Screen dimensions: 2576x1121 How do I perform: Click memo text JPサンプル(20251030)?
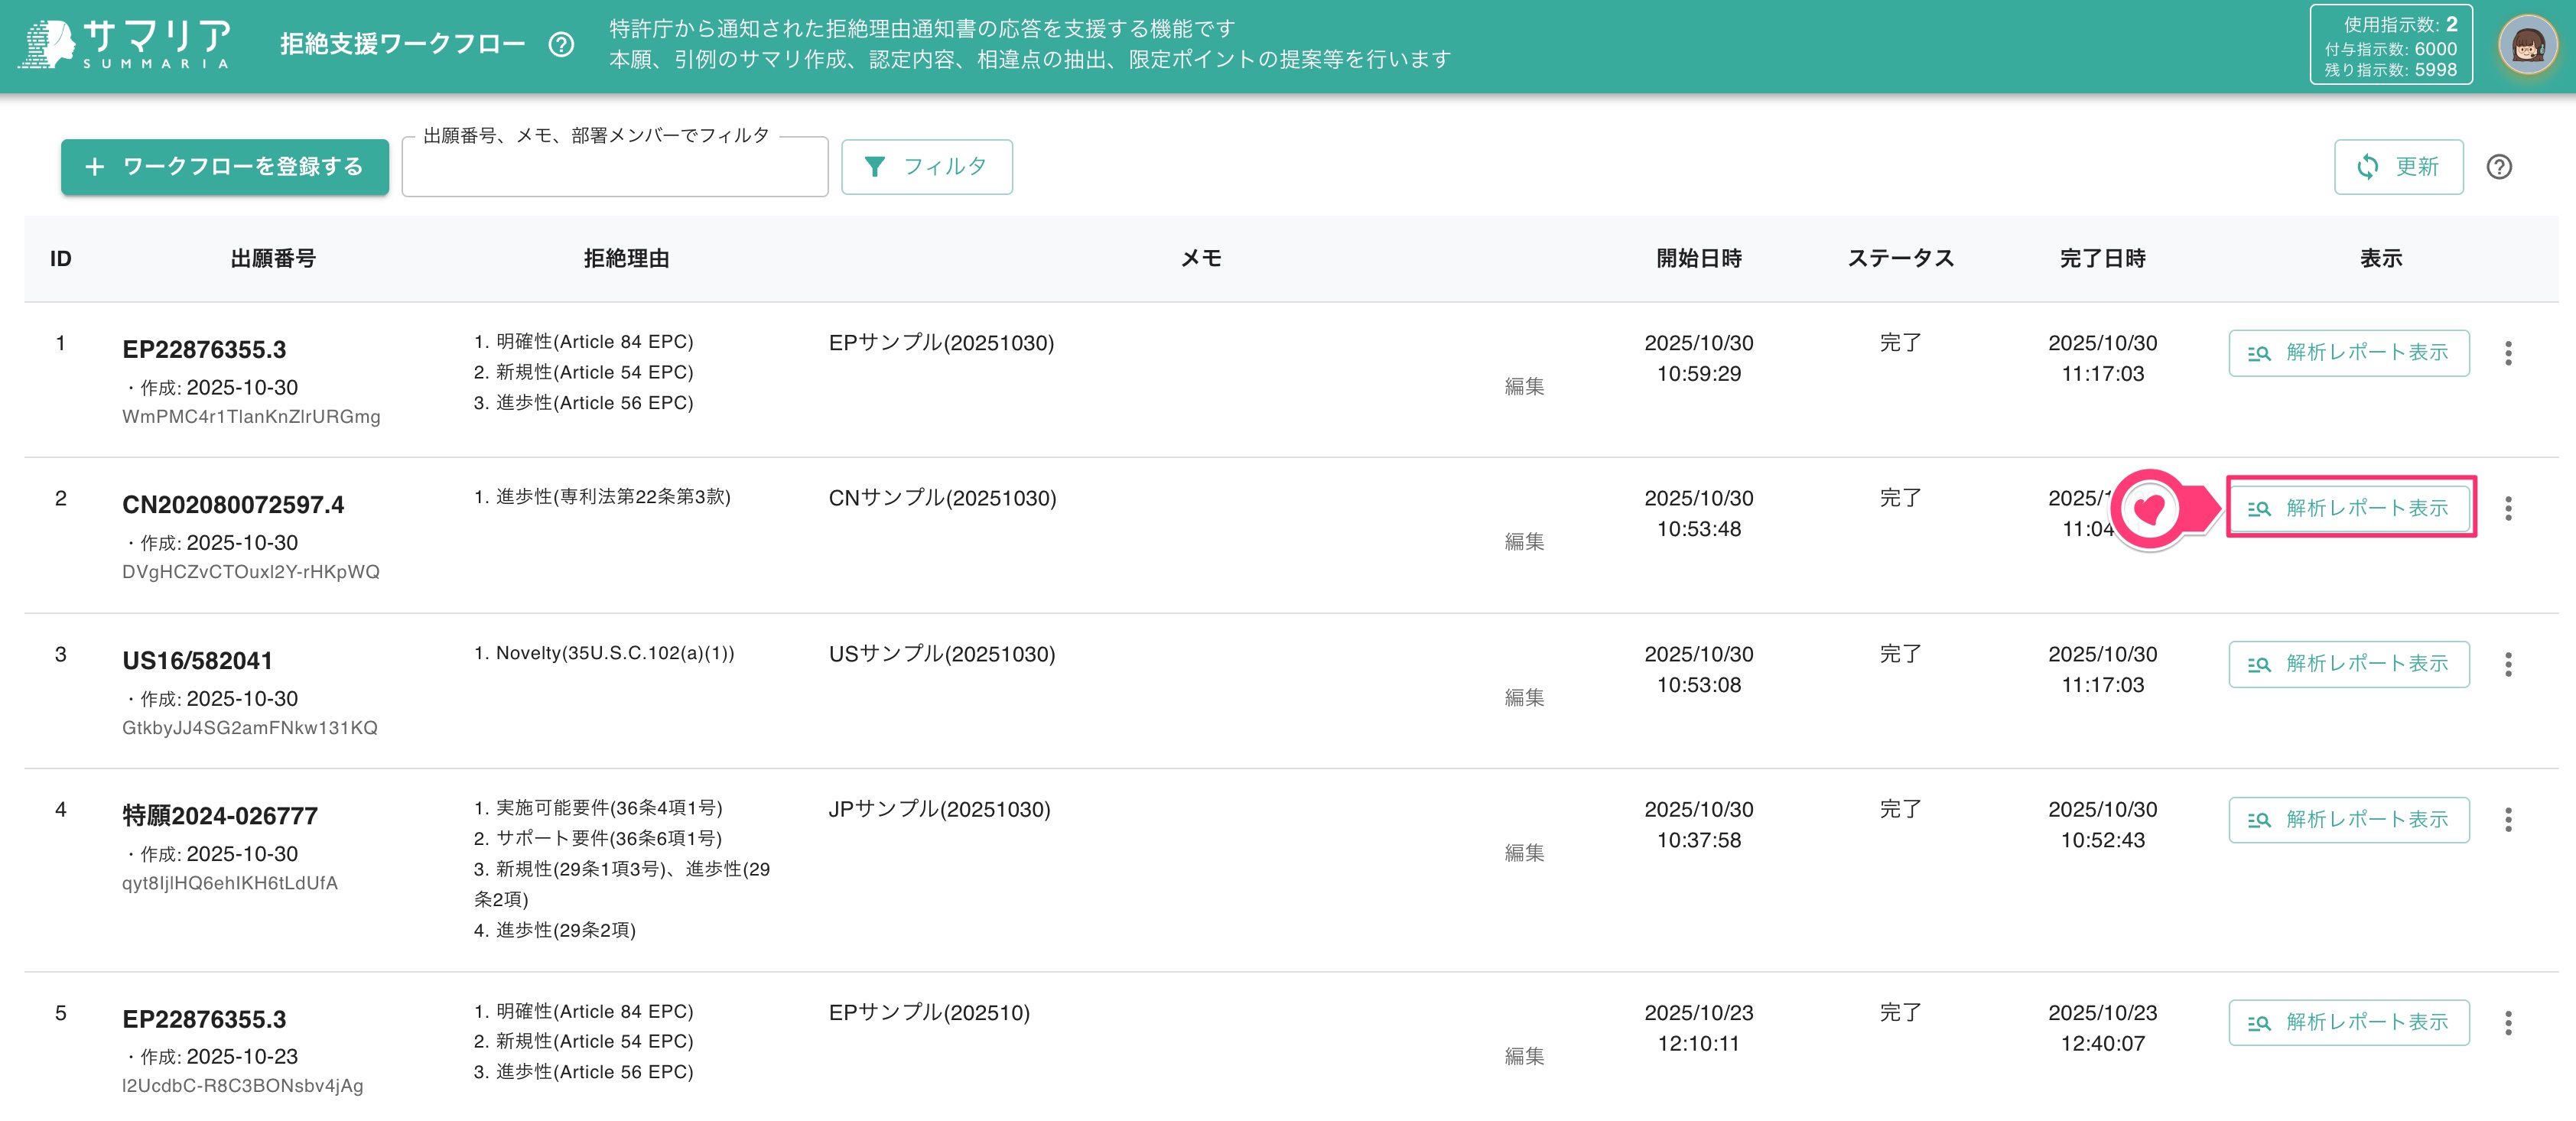(939, 809)
